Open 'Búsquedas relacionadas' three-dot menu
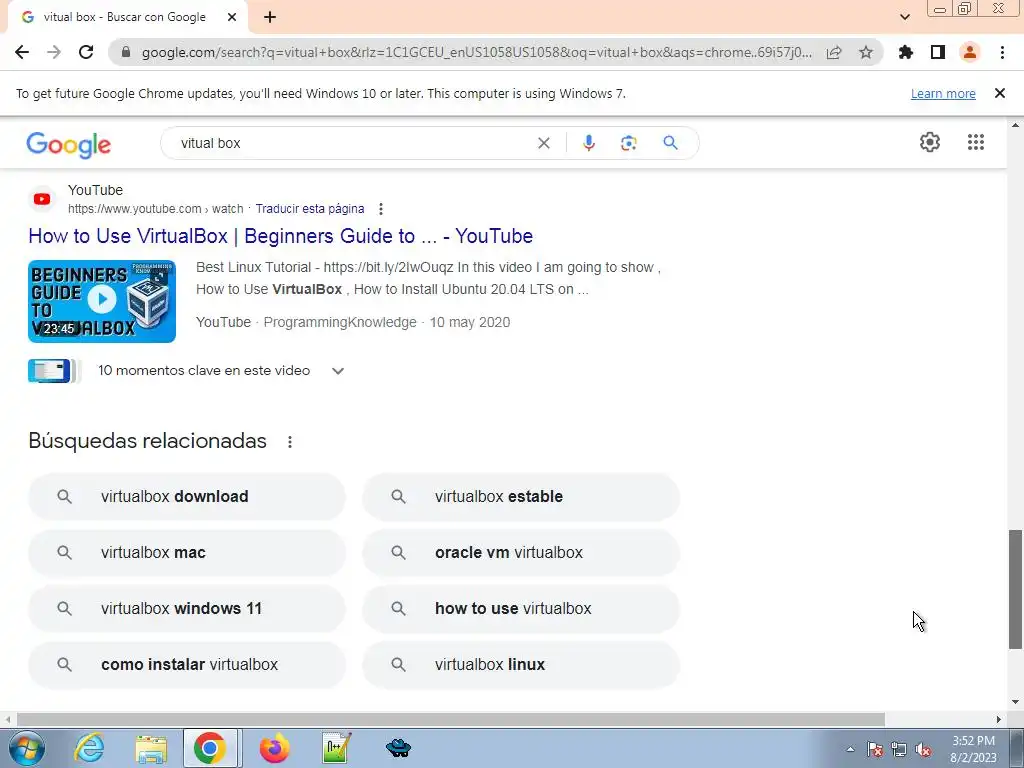Viewport: 1024px width, 768px height. pos(290,442)
